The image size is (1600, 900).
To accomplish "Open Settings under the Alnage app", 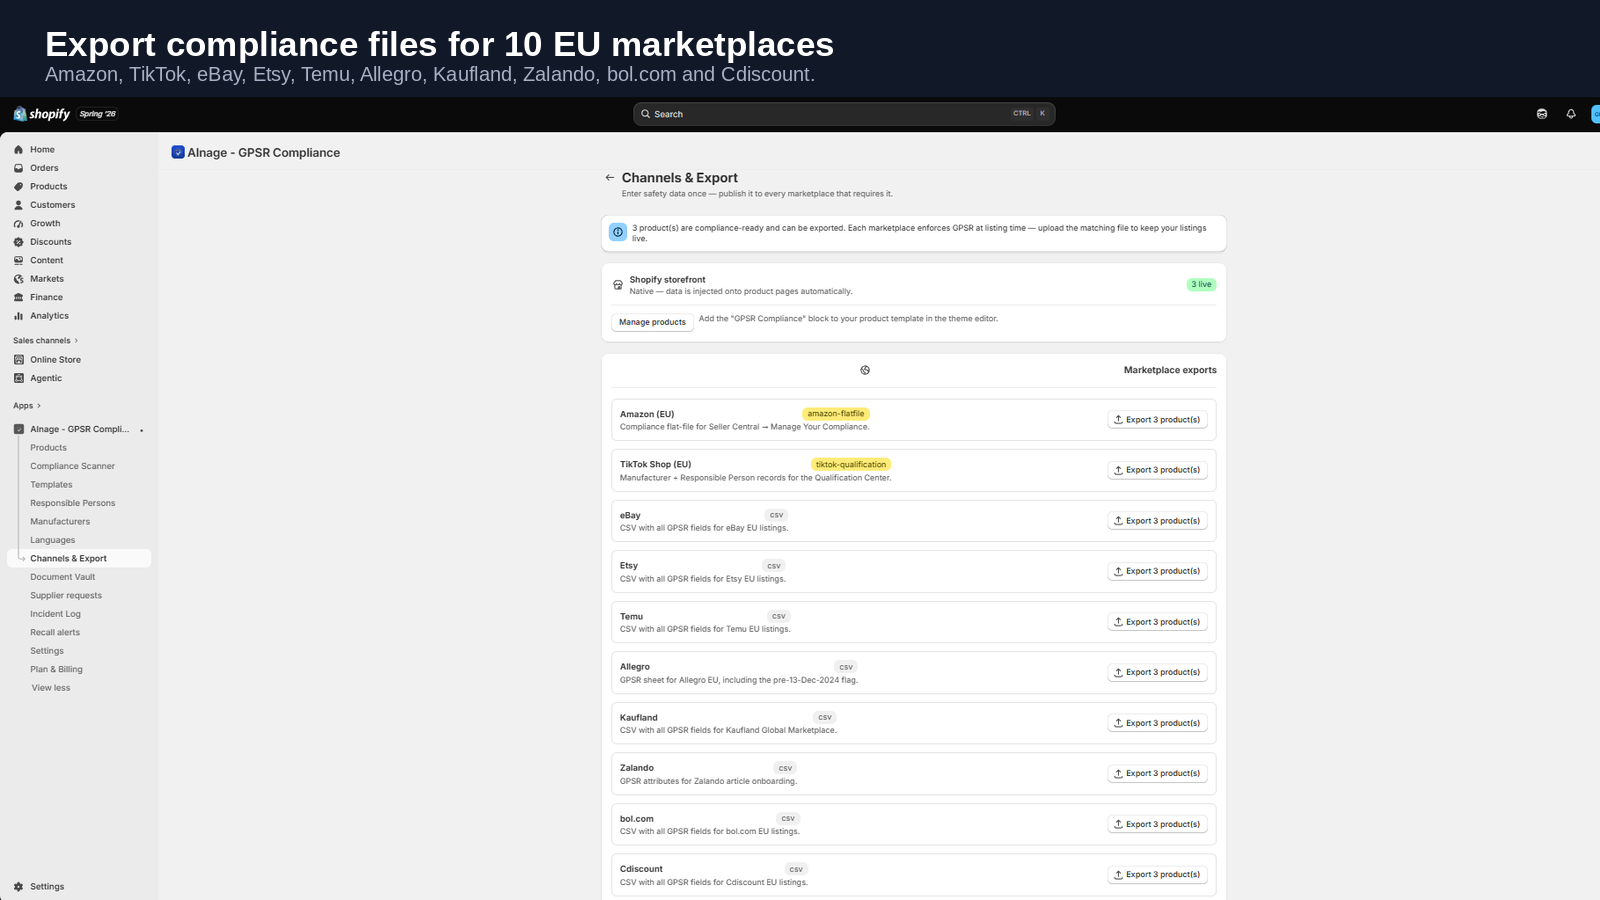I will 47,651.
